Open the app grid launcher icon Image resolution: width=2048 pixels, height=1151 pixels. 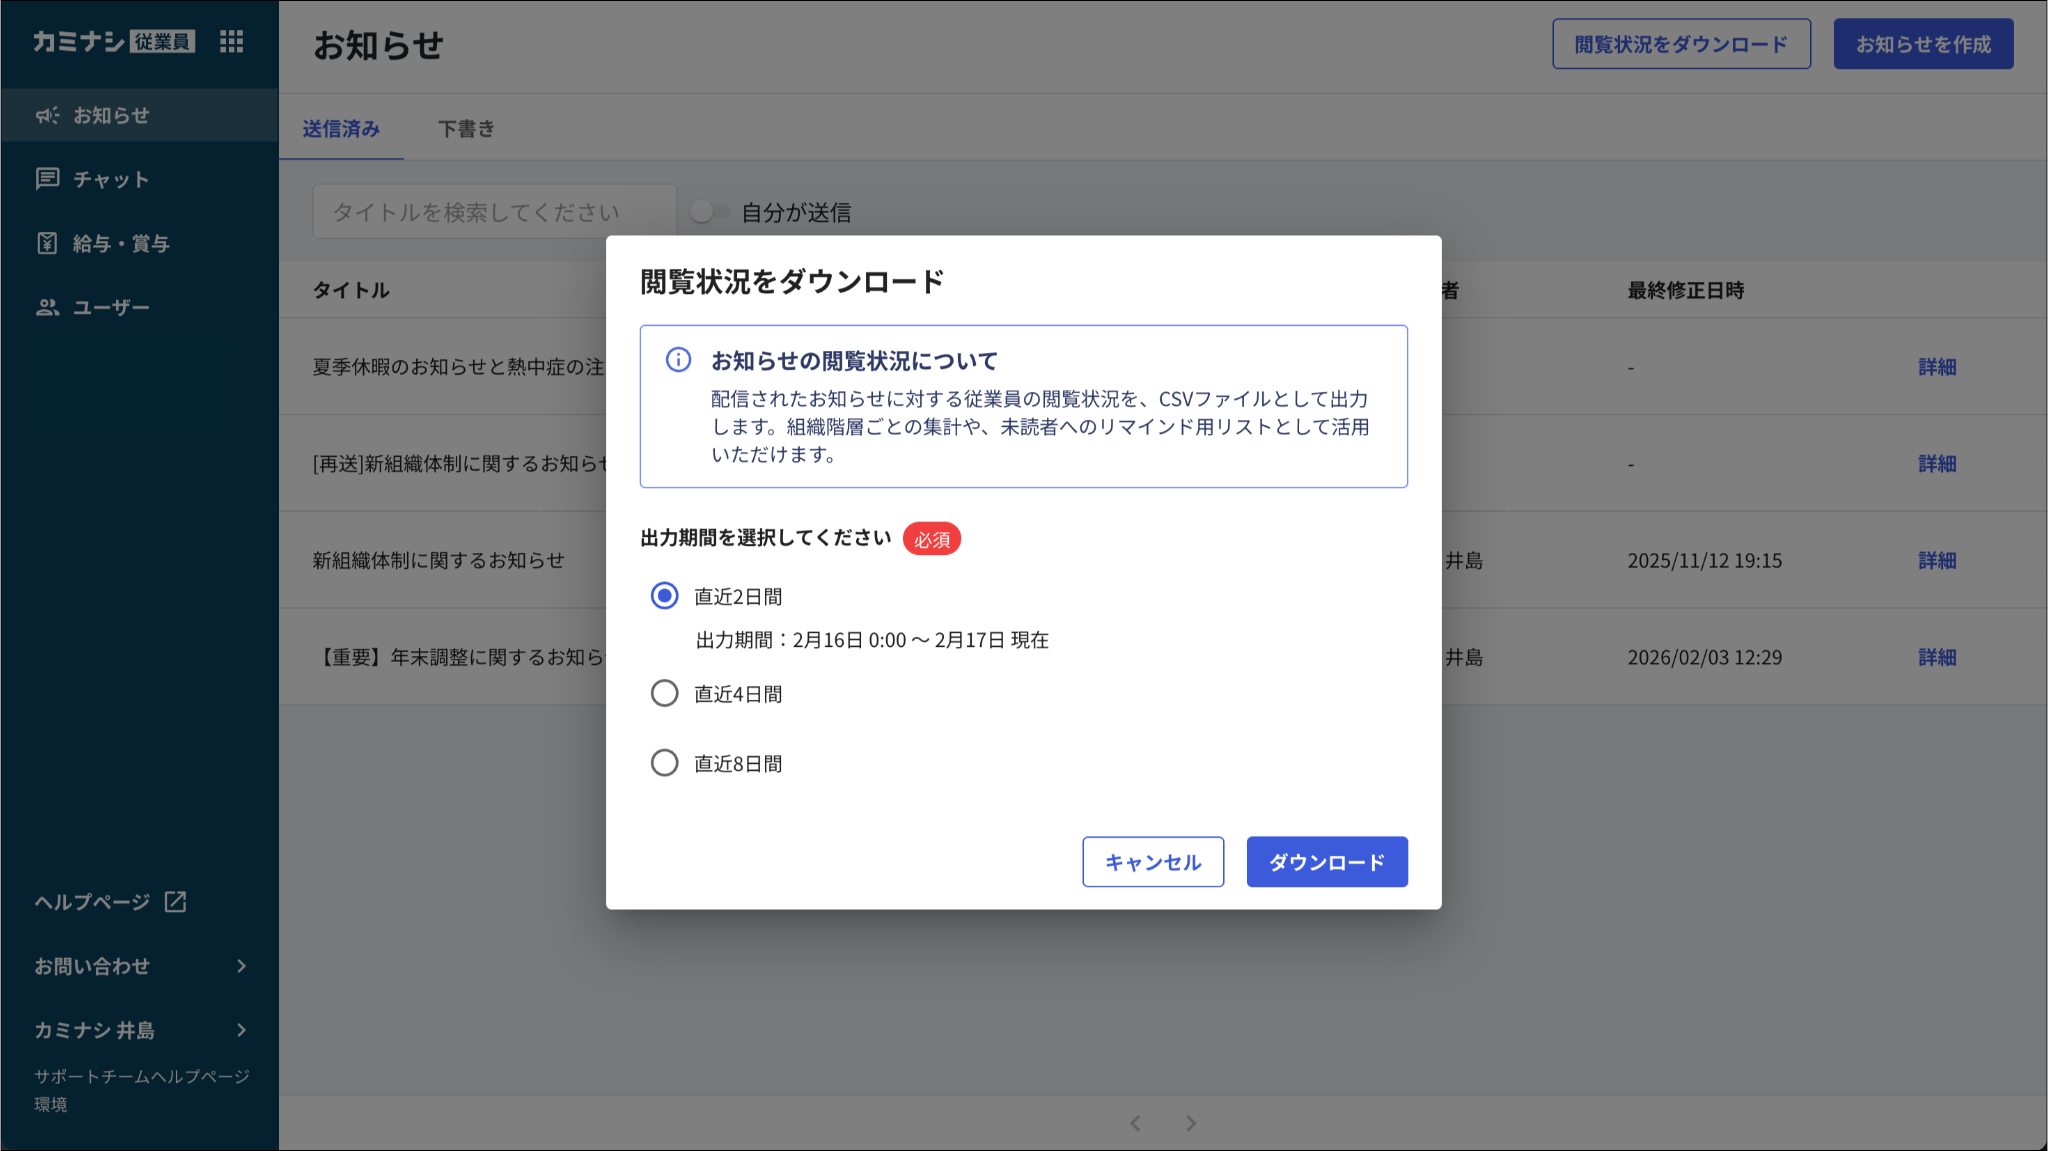coord(231,41)
